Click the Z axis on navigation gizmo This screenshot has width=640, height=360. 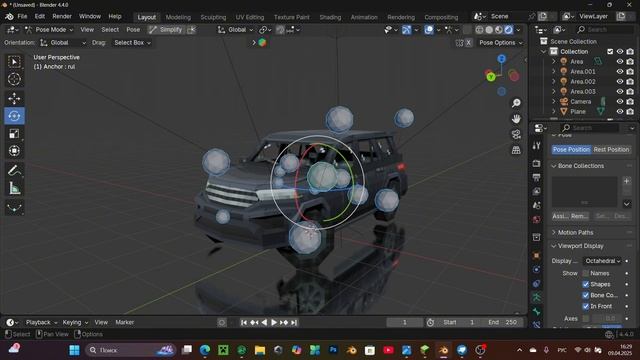click(x=502, y=59)
